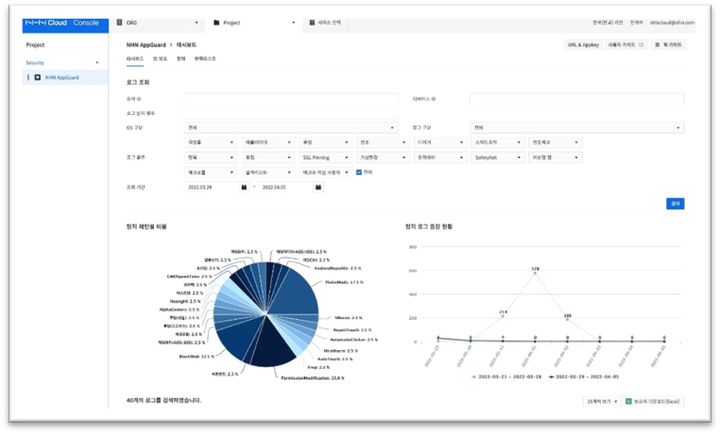Click the Project folder icon in header
The height and width of the screenshot is (434, 720).
[x=219, y=22]
